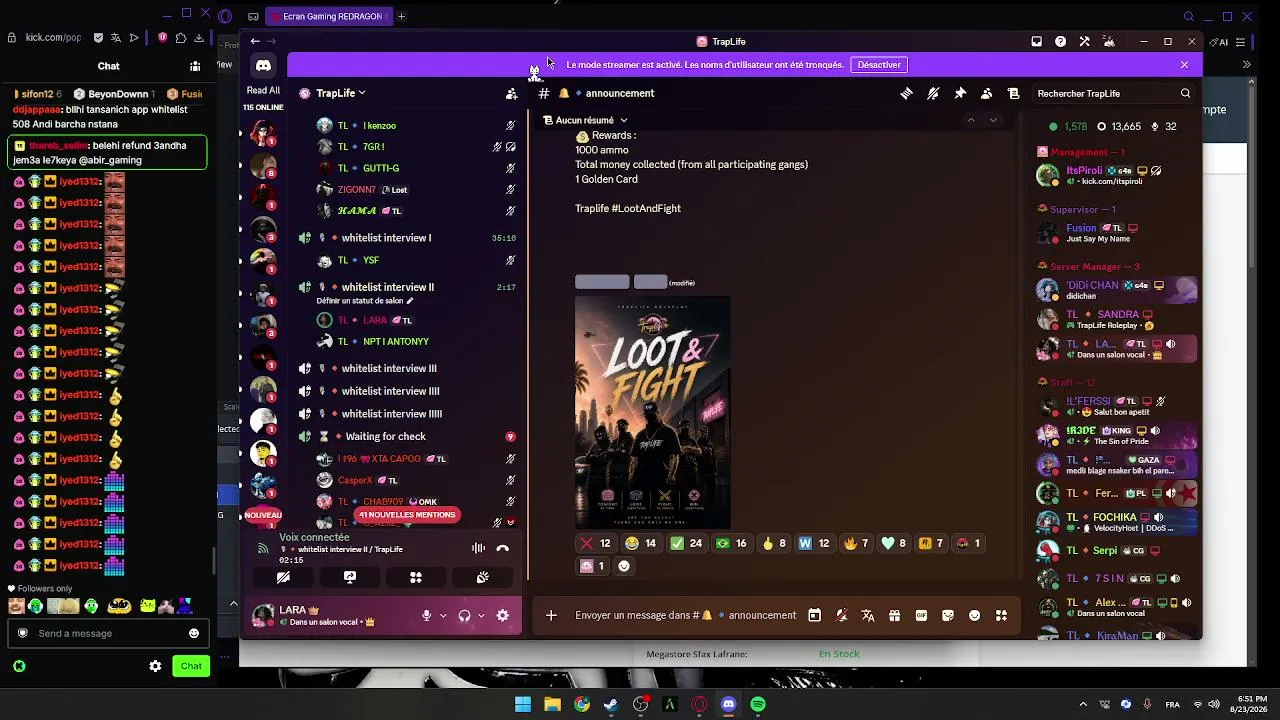Open the calendar icon in message bar

coord(814,615)
